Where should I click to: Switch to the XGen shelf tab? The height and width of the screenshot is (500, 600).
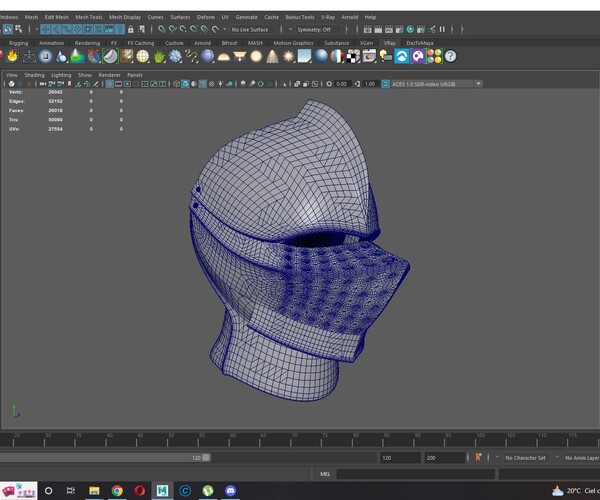click(x=366, y=43)
